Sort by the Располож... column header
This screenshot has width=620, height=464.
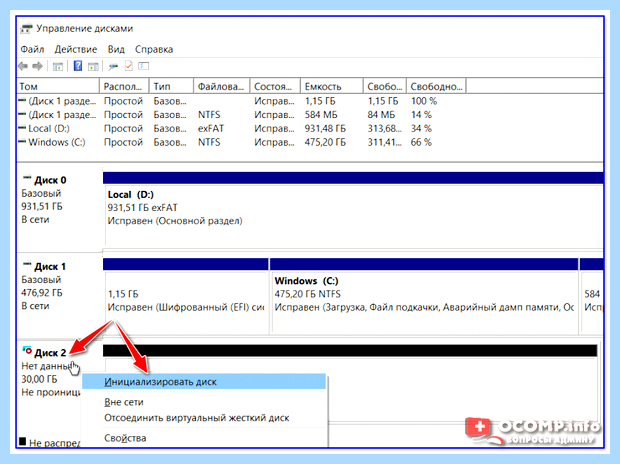coord(124,86)
